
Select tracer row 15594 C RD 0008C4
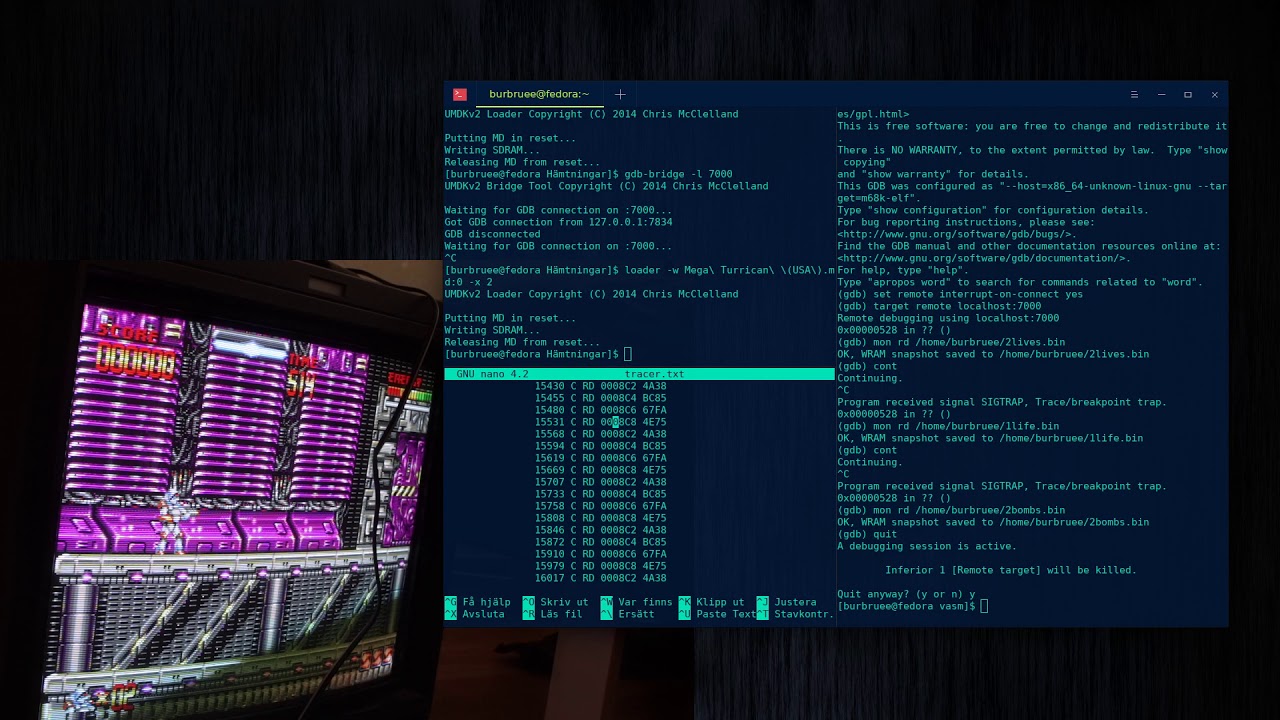[600, 446]
